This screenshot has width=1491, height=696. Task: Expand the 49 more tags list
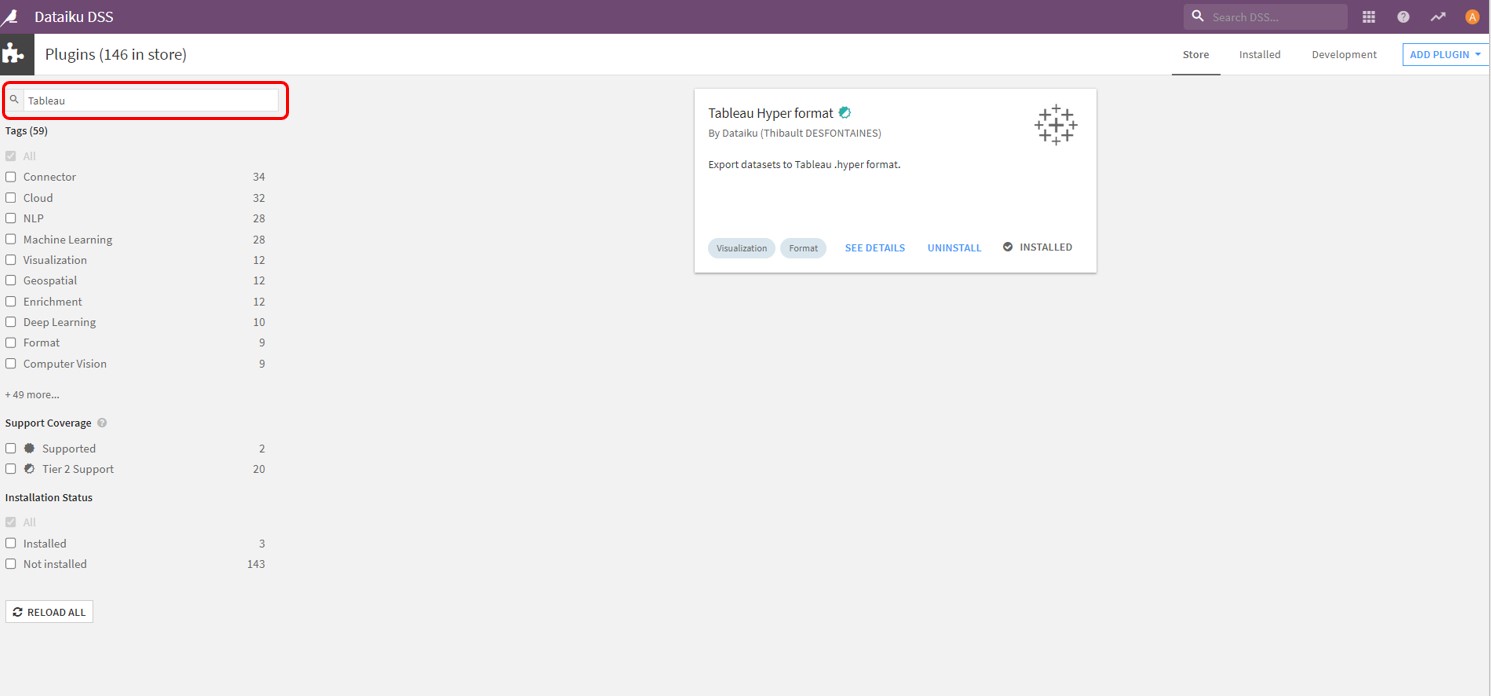click(32, 395)
